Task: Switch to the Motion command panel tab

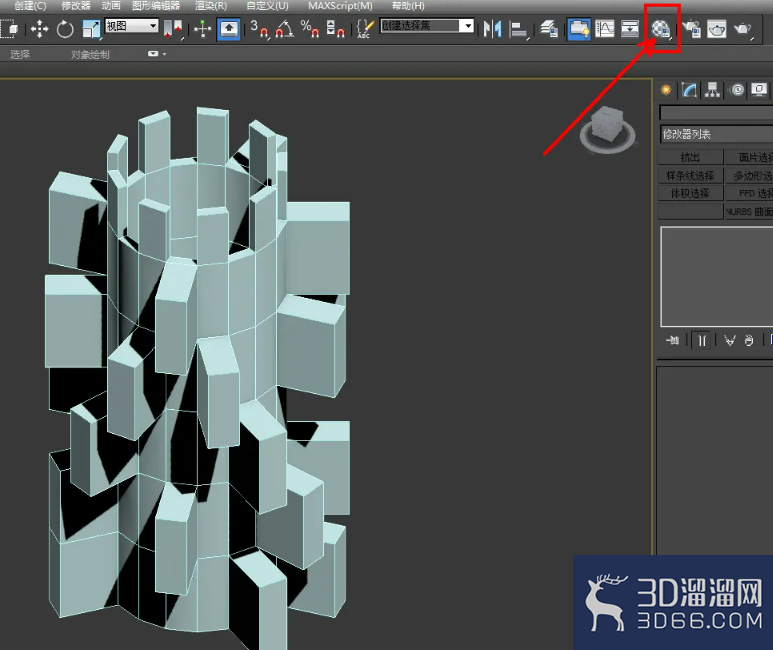Action: (x=737, y=90)
